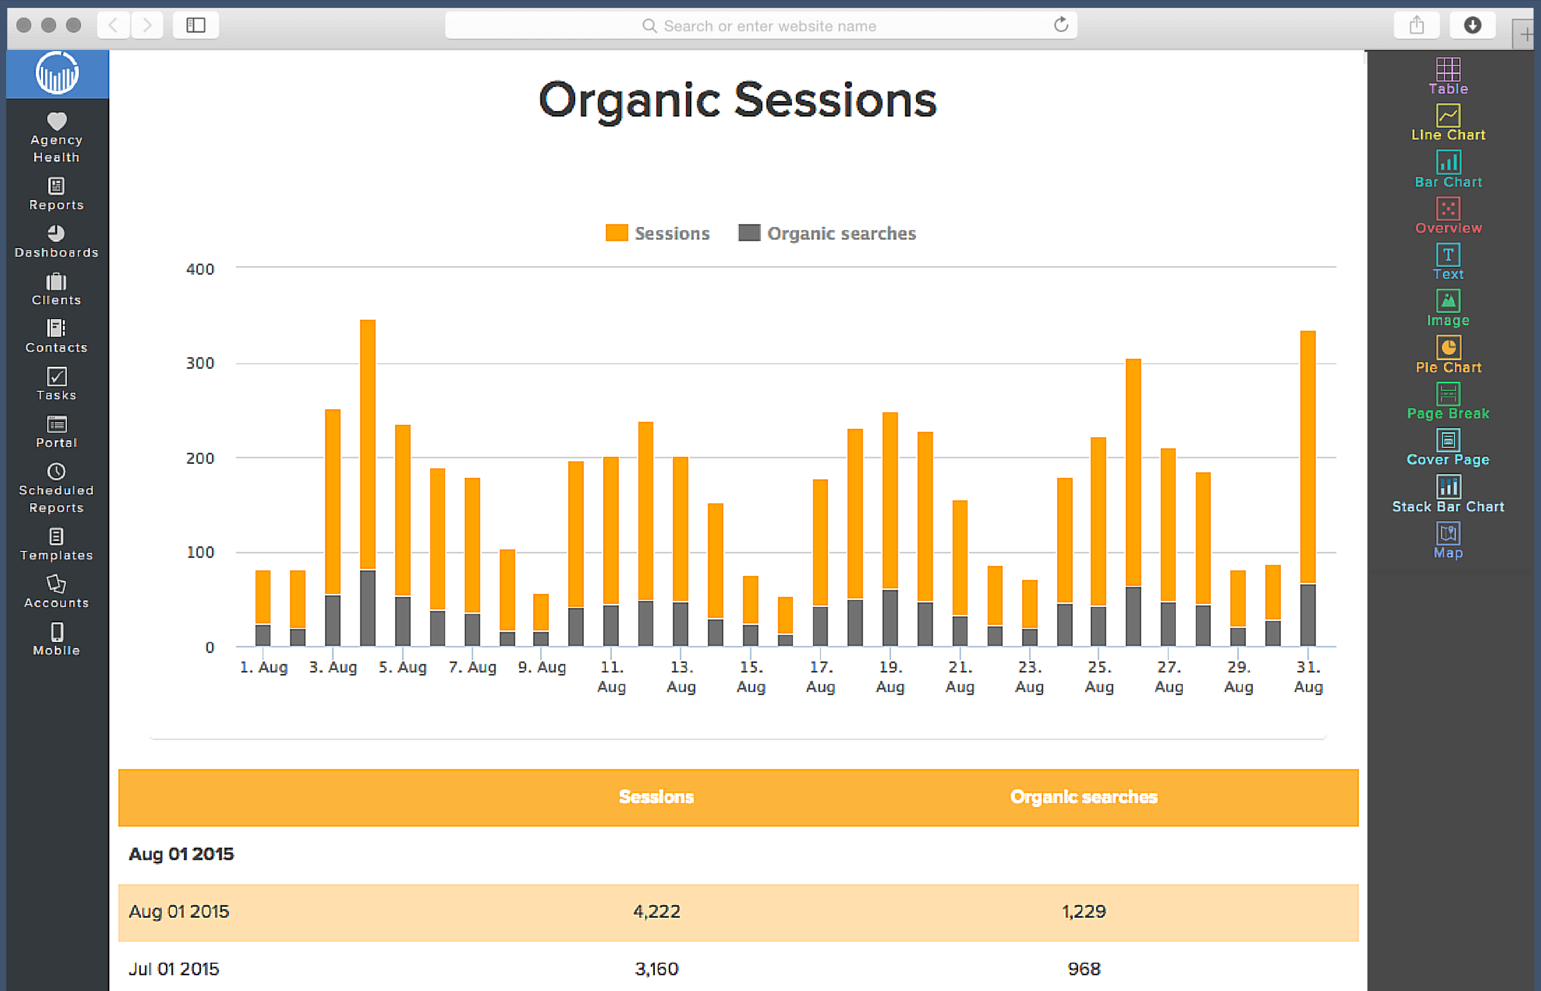1541x991 pixels.
Task: Add a Pie Chart widget
Action: click(1448, 354)
